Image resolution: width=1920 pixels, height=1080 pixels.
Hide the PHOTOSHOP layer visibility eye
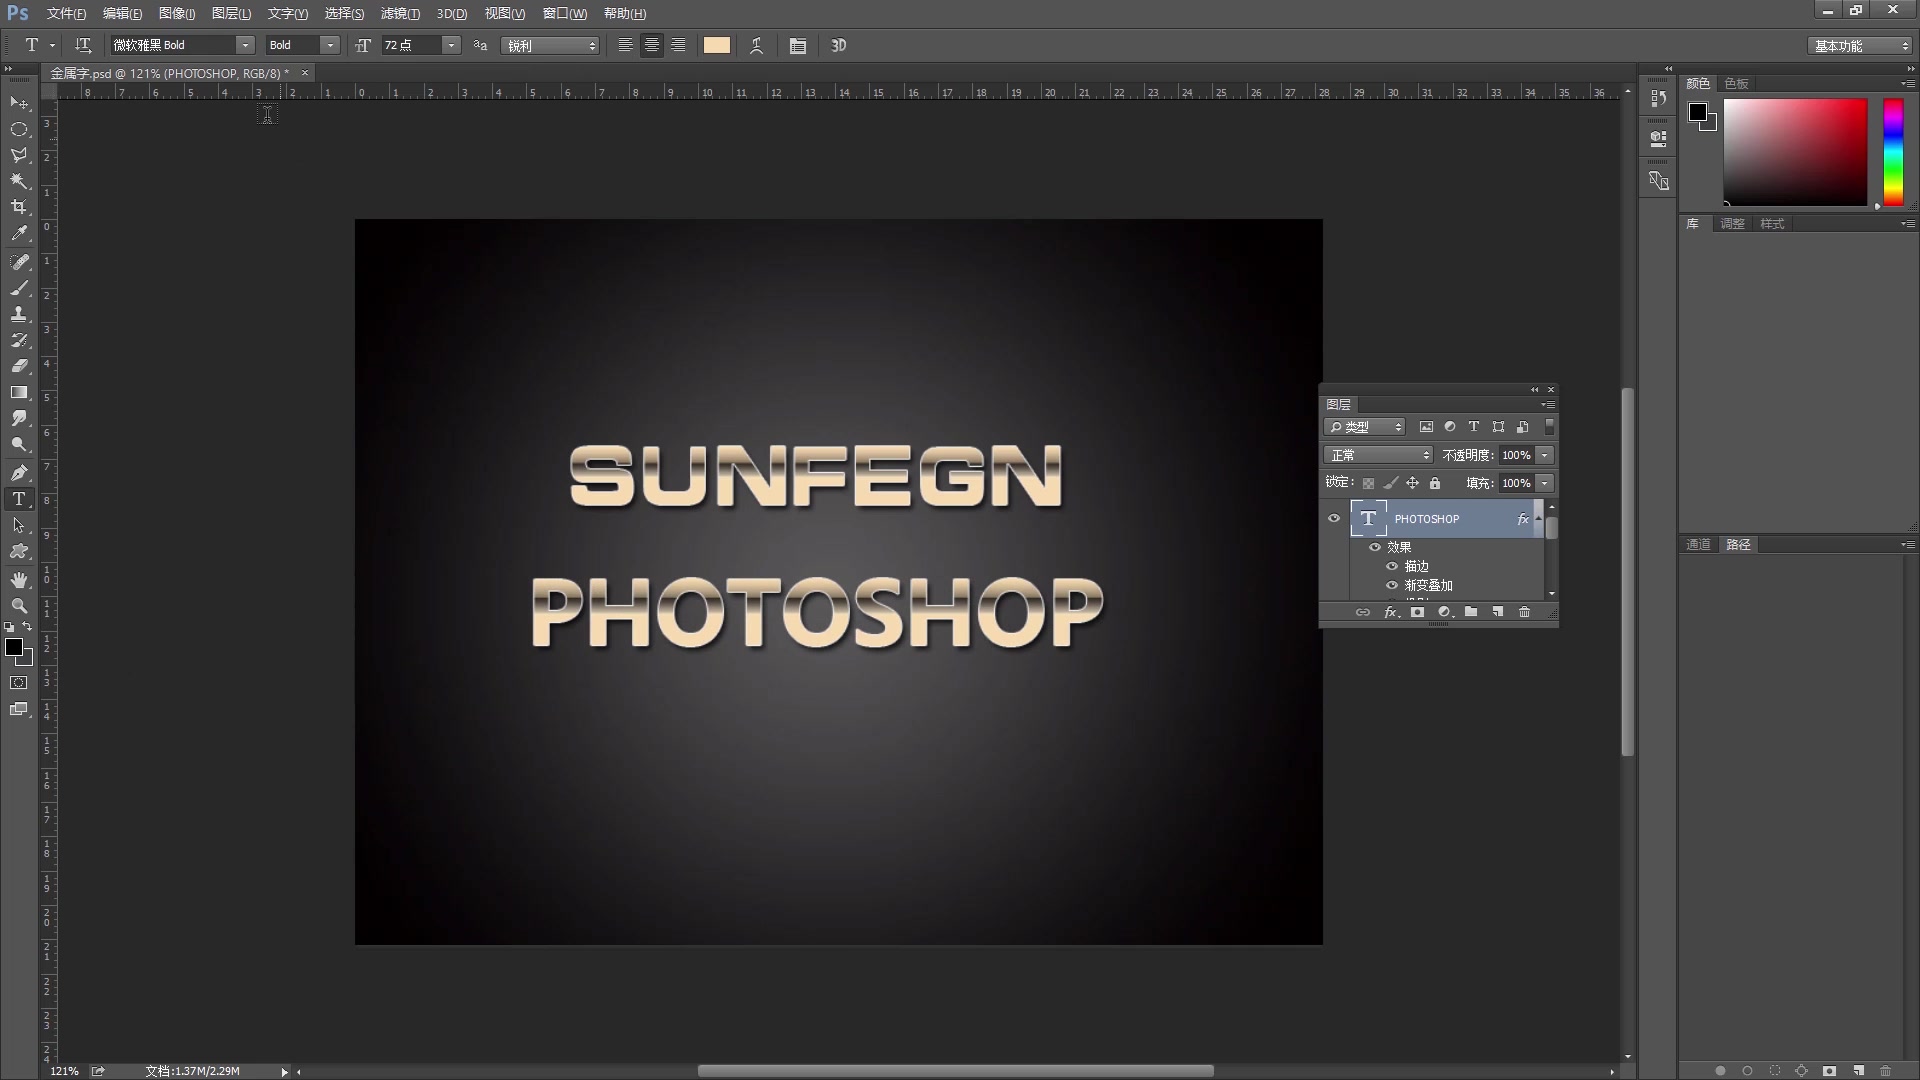[x=1334, y=518]
